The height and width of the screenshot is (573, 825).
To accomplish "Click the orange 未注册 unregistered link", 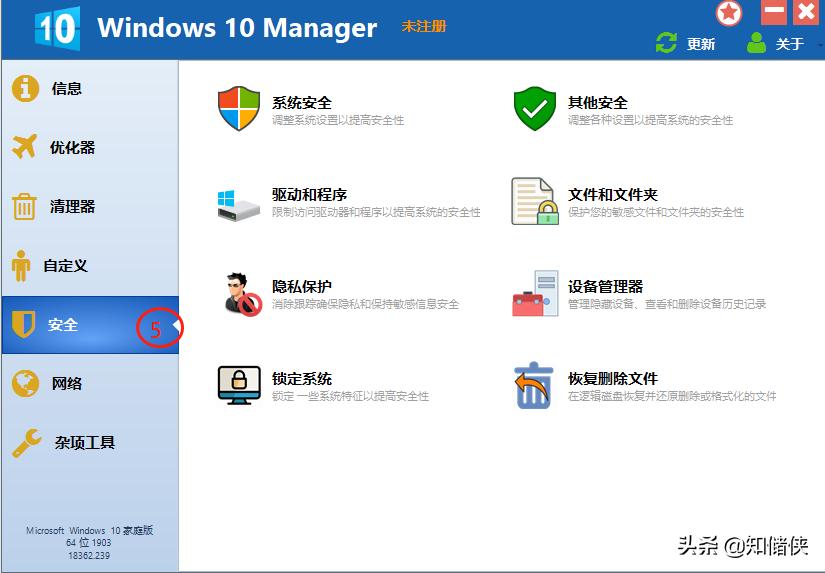I will click(x=424, y=26).
